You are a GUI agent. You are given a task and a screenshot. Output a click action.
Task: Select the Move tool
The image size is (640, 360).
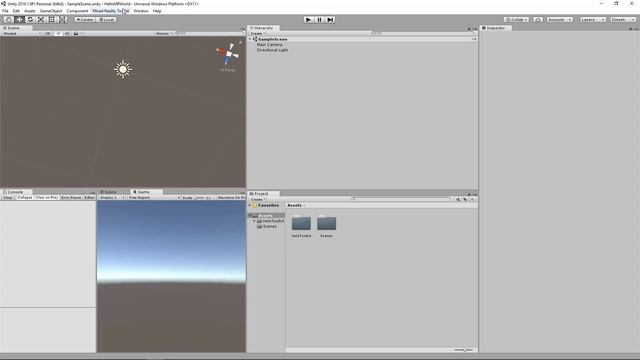coord(19,20)
